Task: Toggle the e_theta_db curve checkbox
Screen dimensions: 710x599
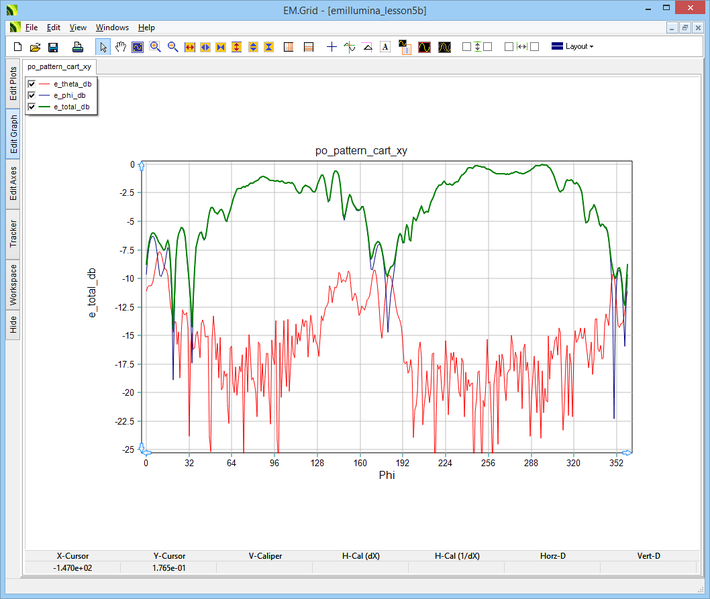Action: 32,84
